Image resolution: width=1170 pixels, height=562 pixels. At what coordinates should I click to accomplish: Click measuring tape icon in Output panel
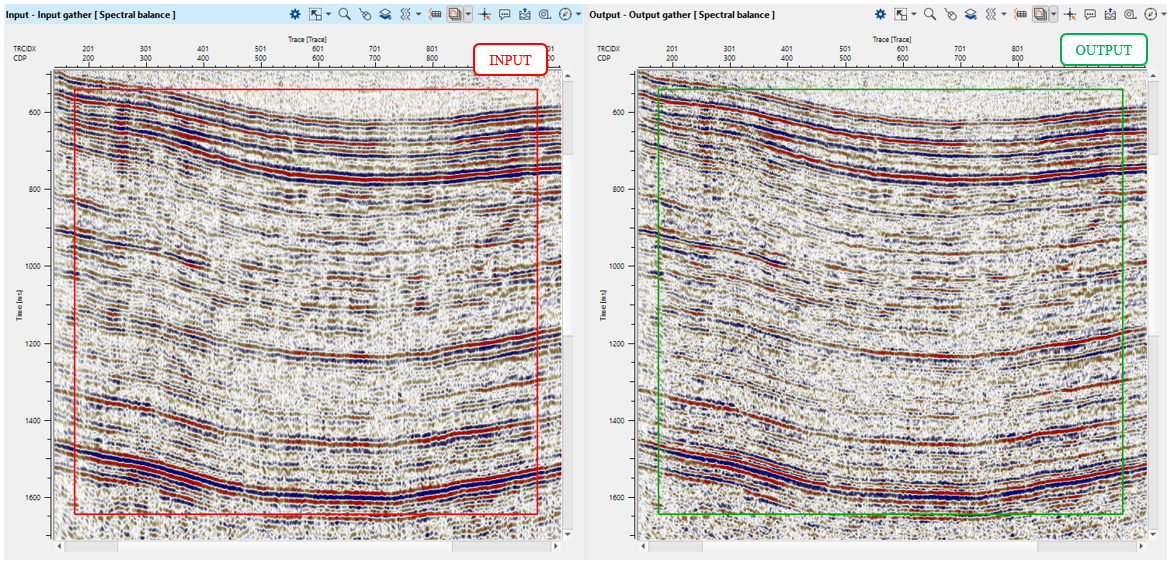(x=1129, y=15)
